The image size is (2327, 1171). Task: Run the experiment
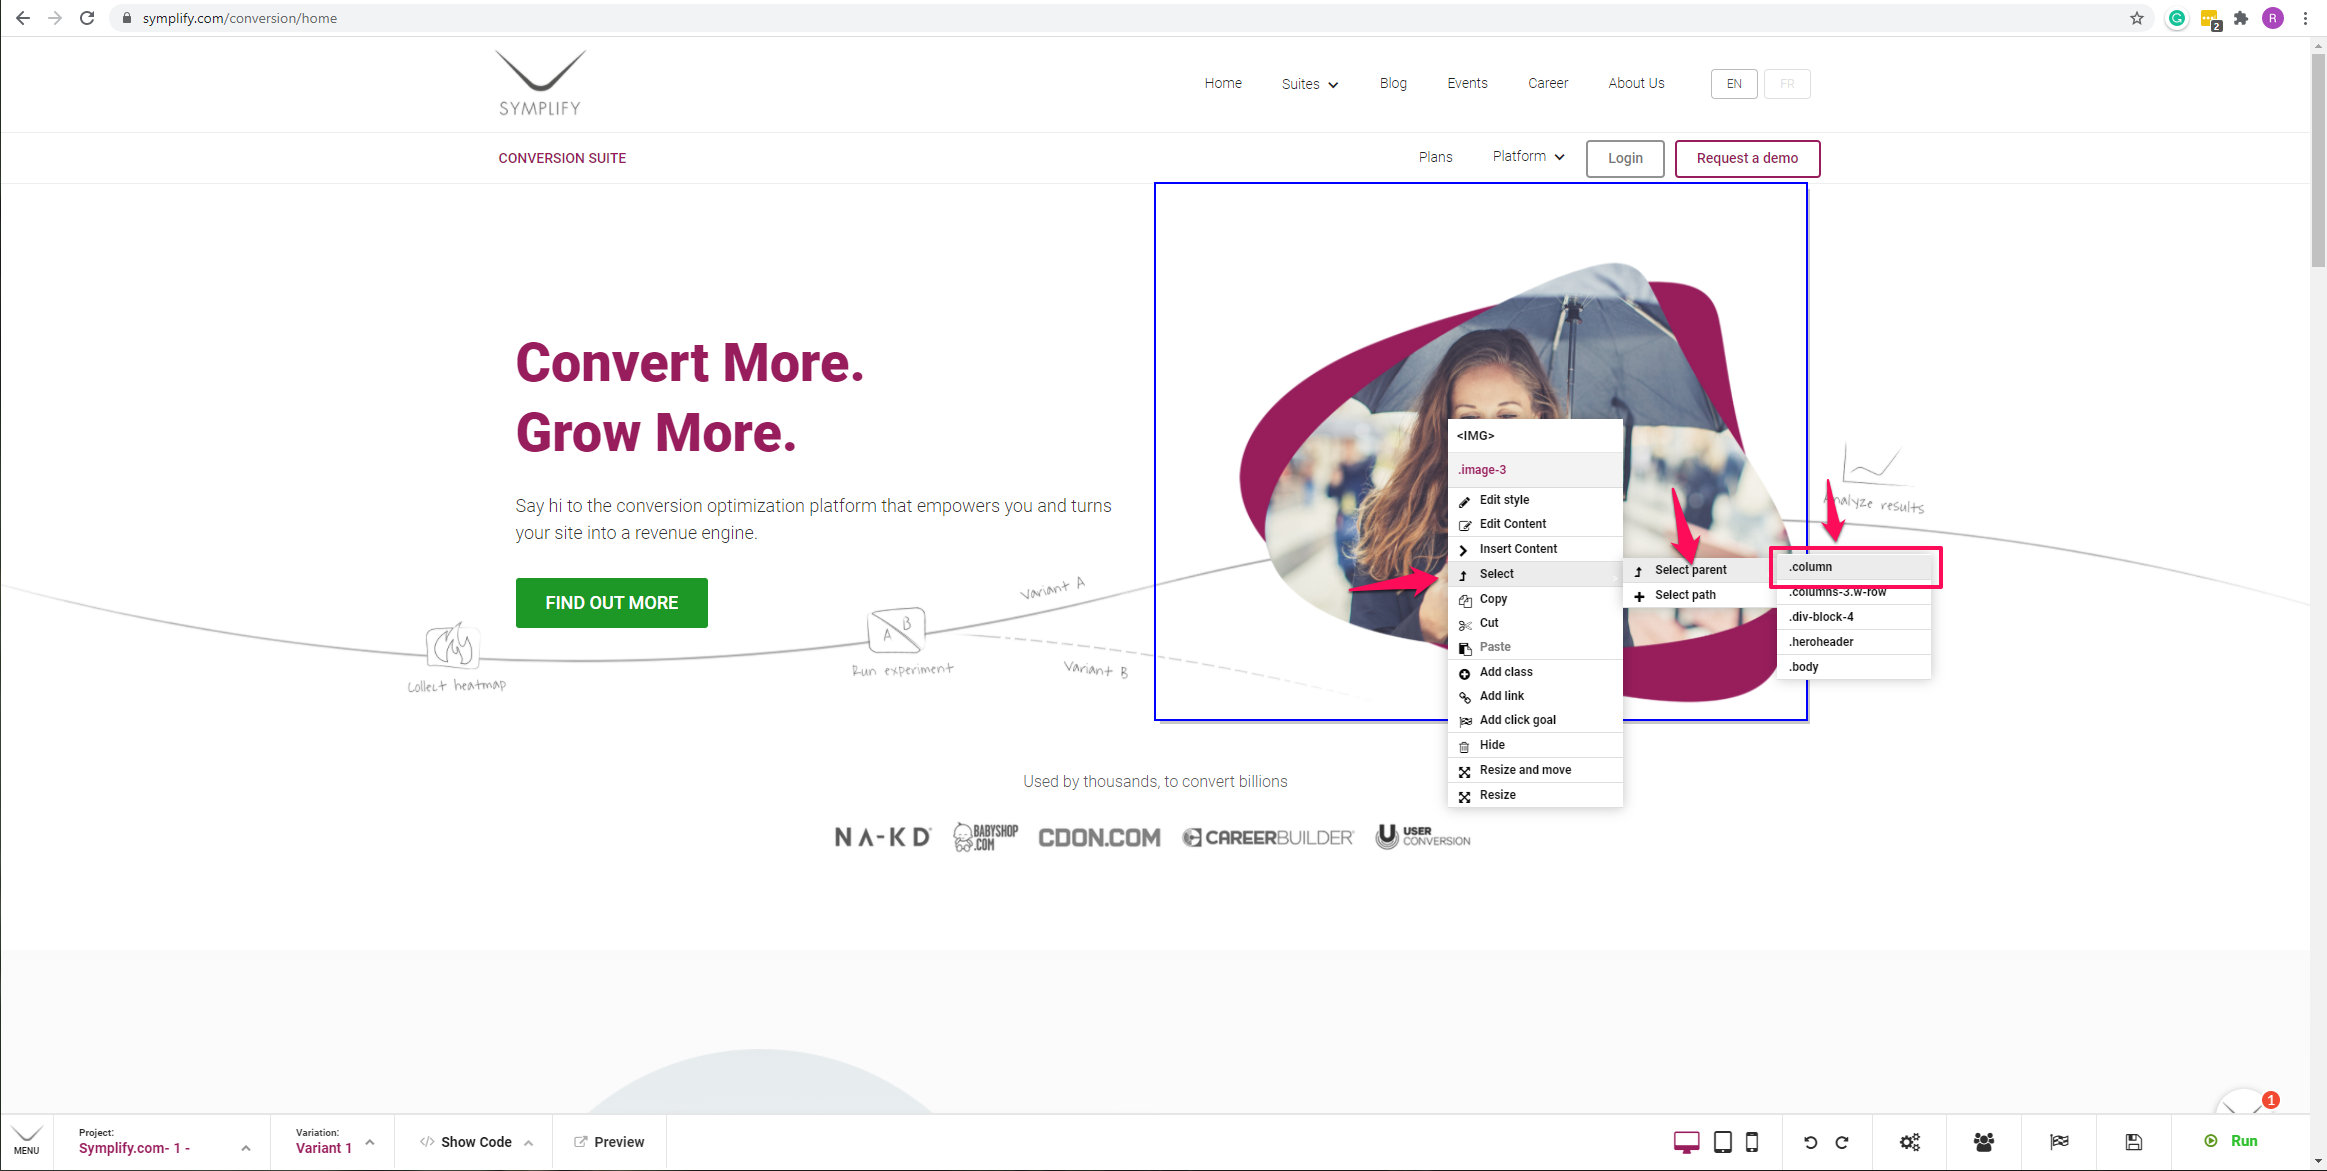pos(2231,1141)
